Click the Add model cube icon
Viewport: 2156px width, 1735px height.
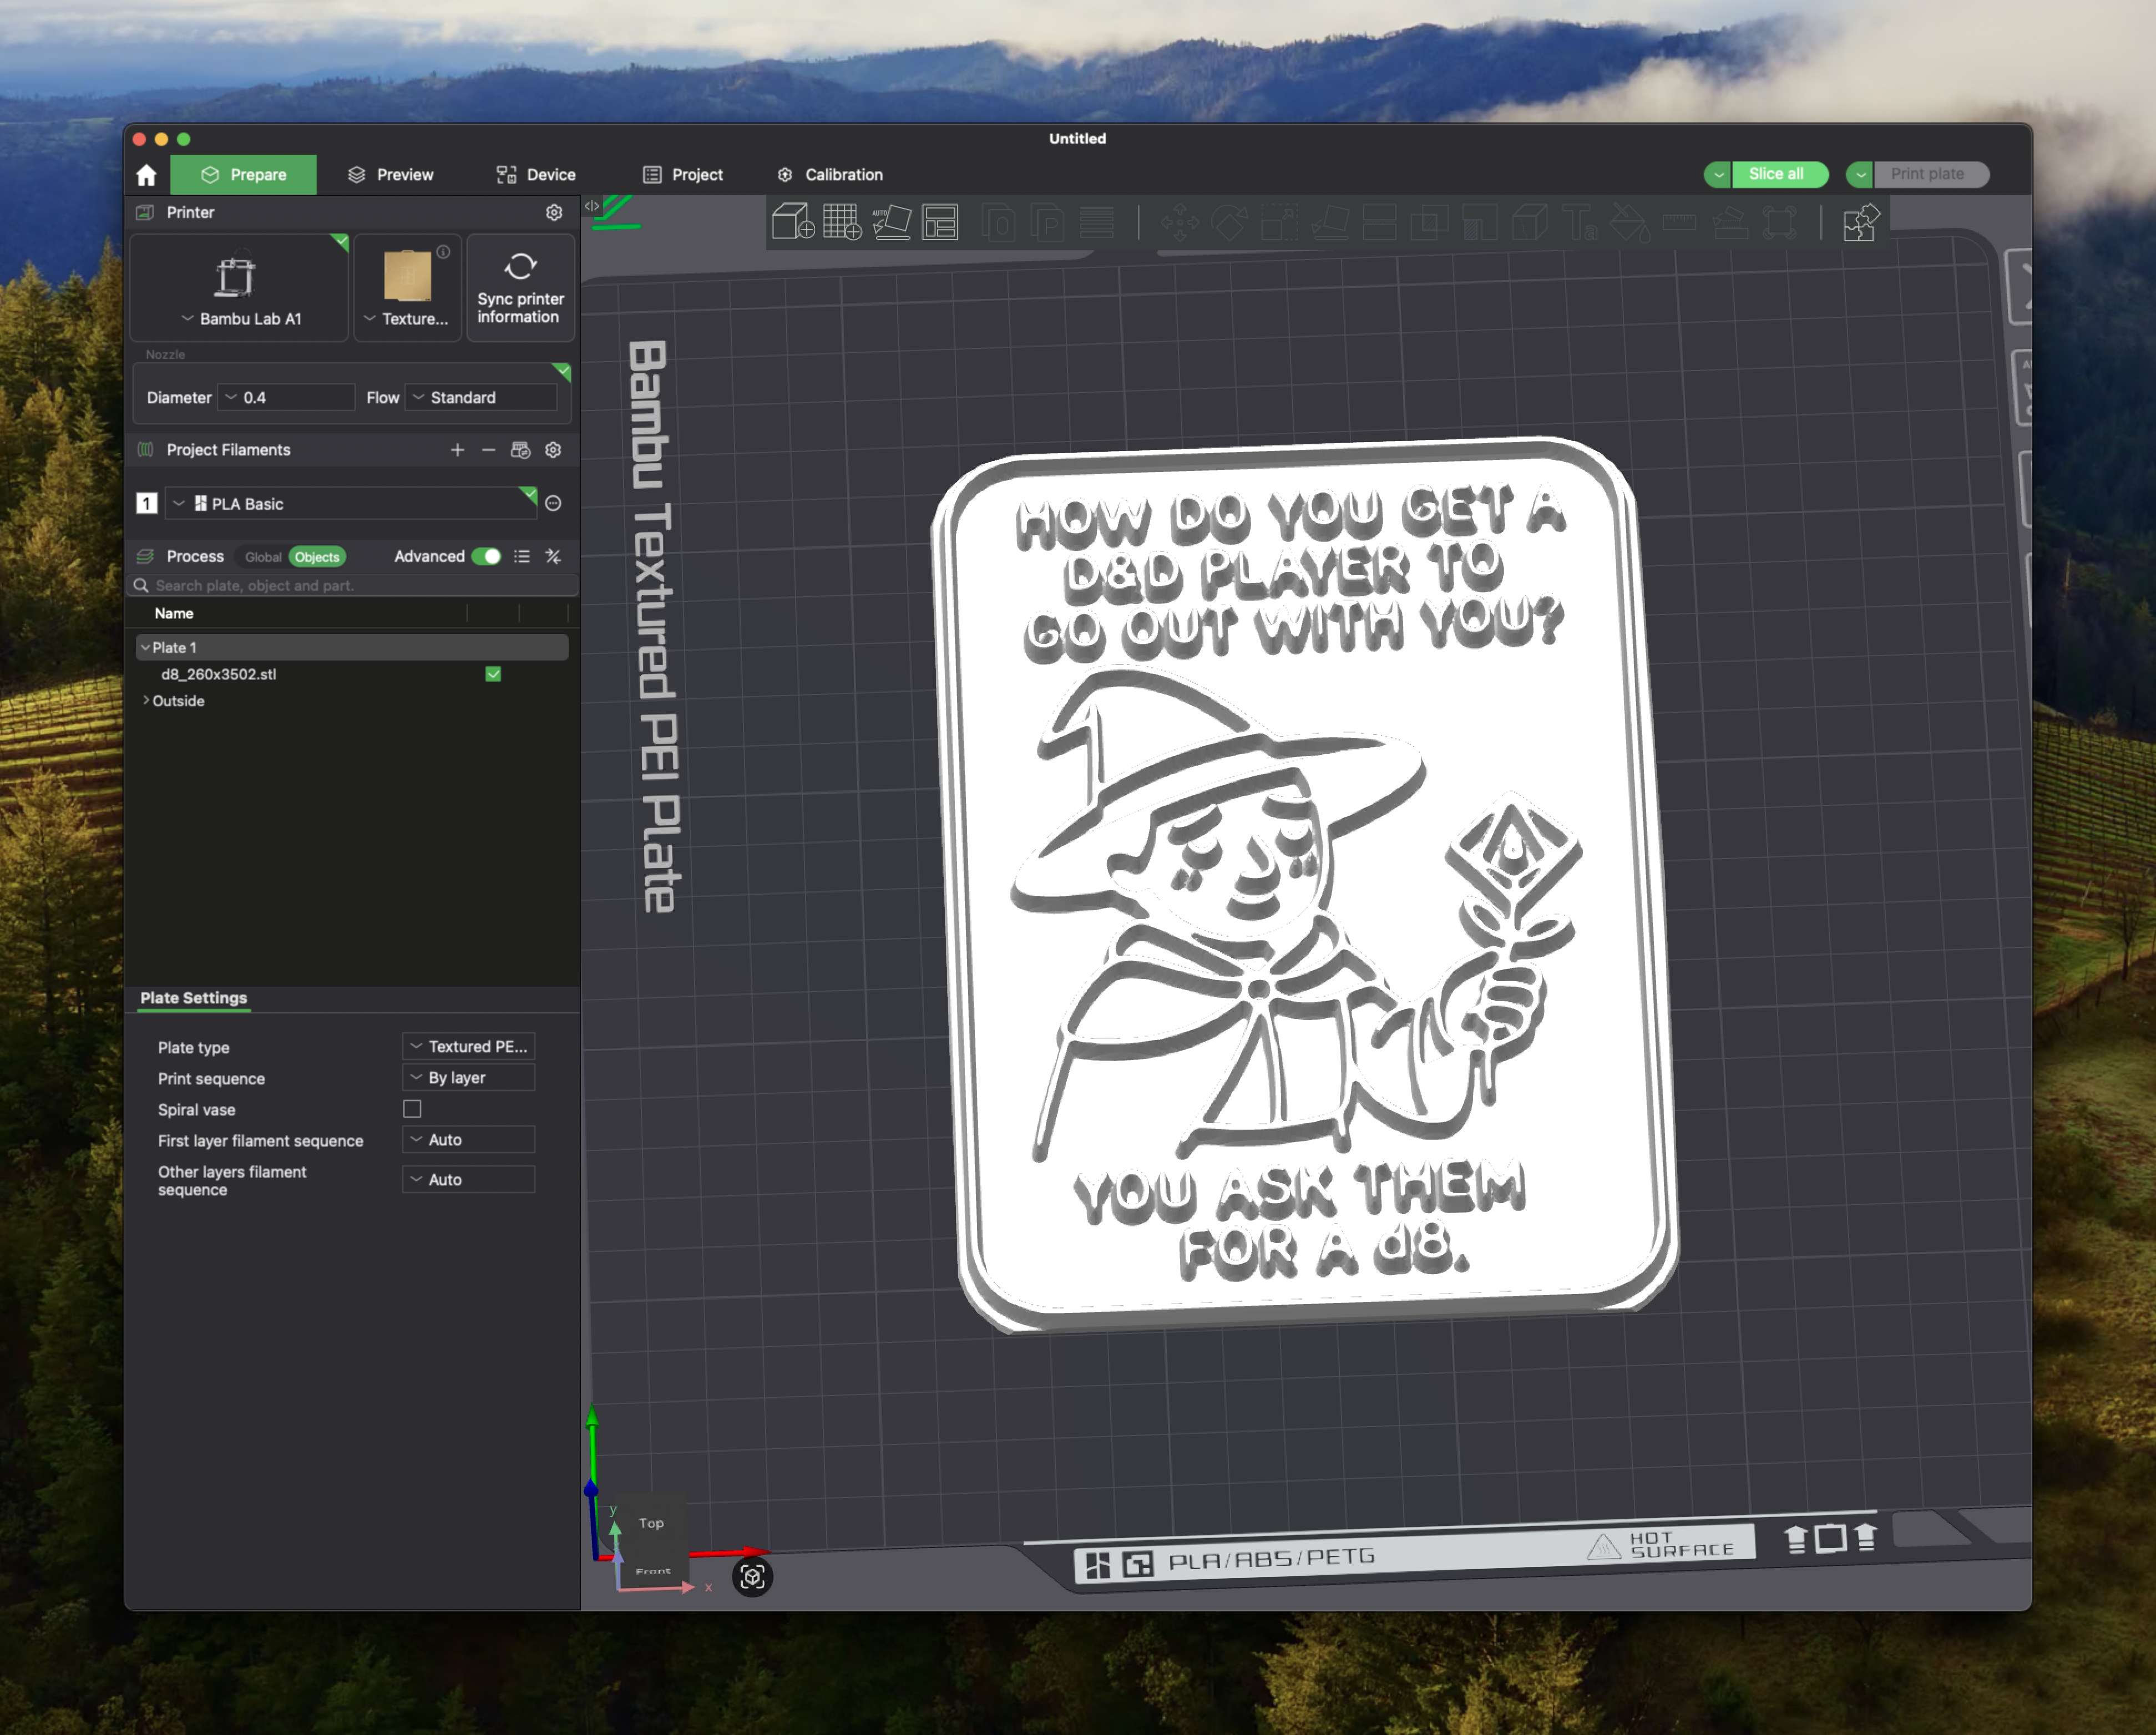click(792, 222)
